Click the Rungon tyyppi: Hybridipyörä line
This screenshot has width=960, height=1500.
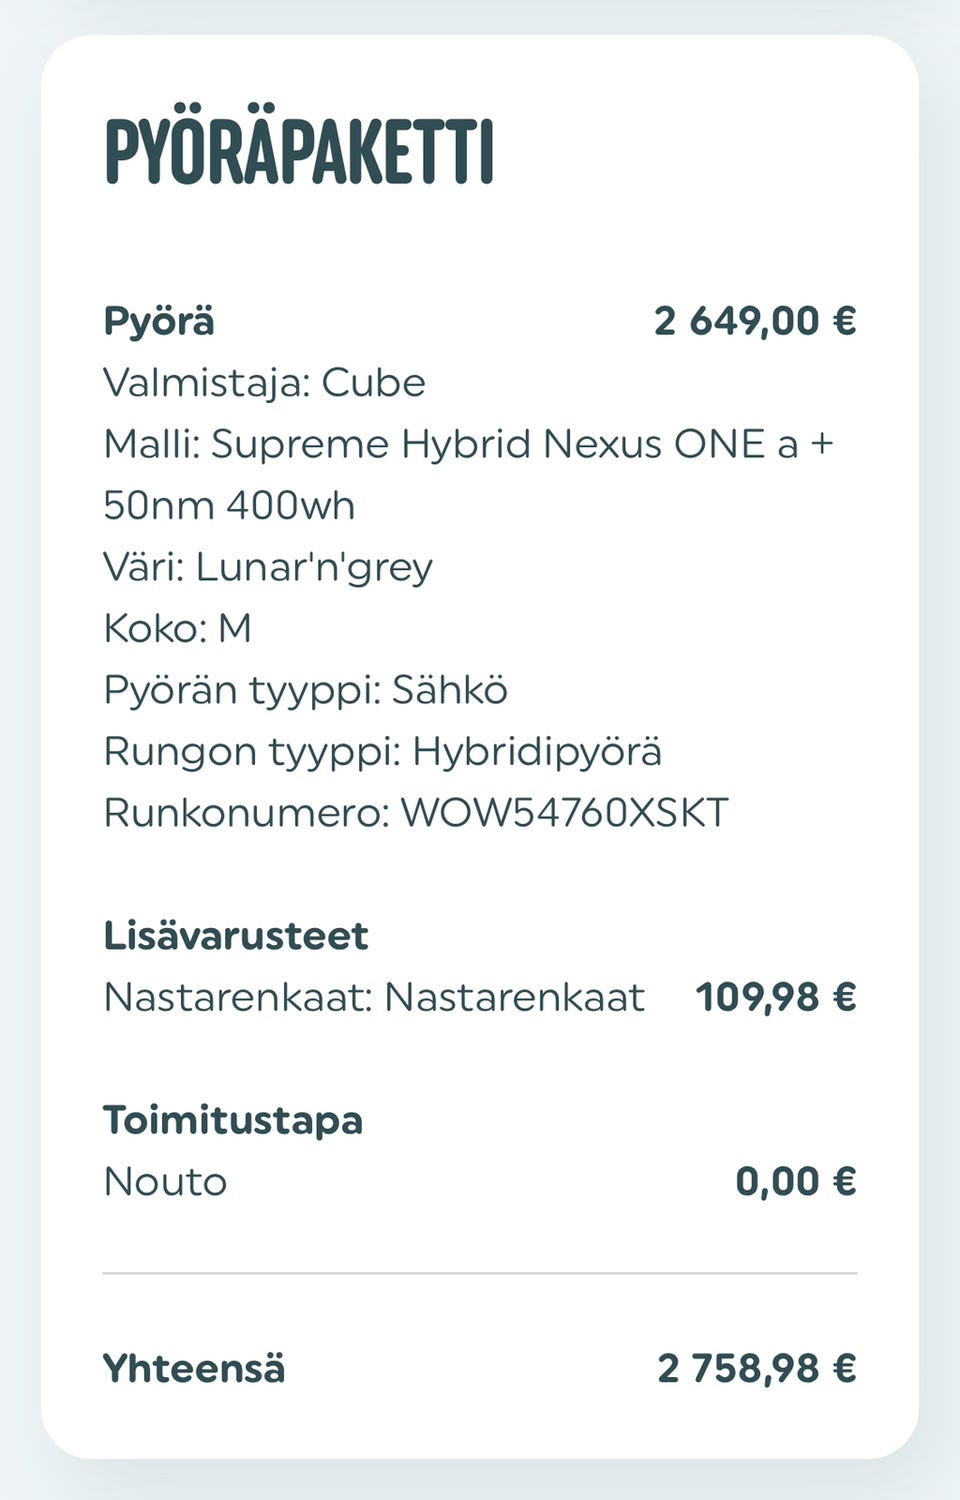pos(382,751)
